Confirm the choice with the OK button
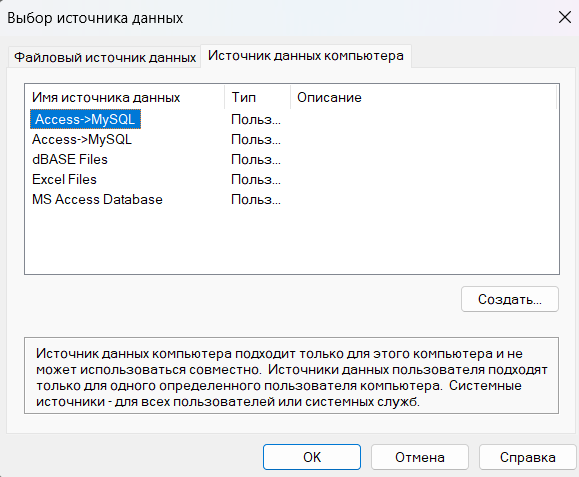The width and height of the screenshot is (579, 477). pyautogui.click(x=312, y=457)
